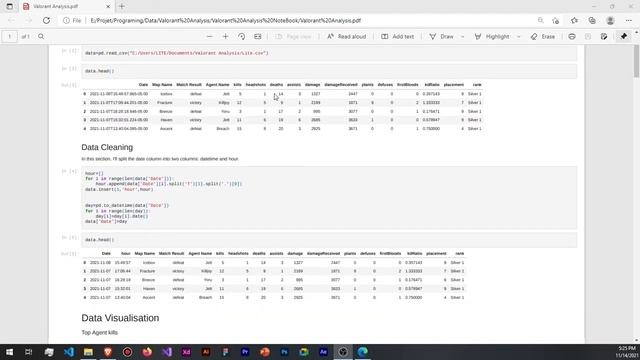Click the 'hour' column header in second table
This screenshot has width=640, height=360.
(126, 253)
